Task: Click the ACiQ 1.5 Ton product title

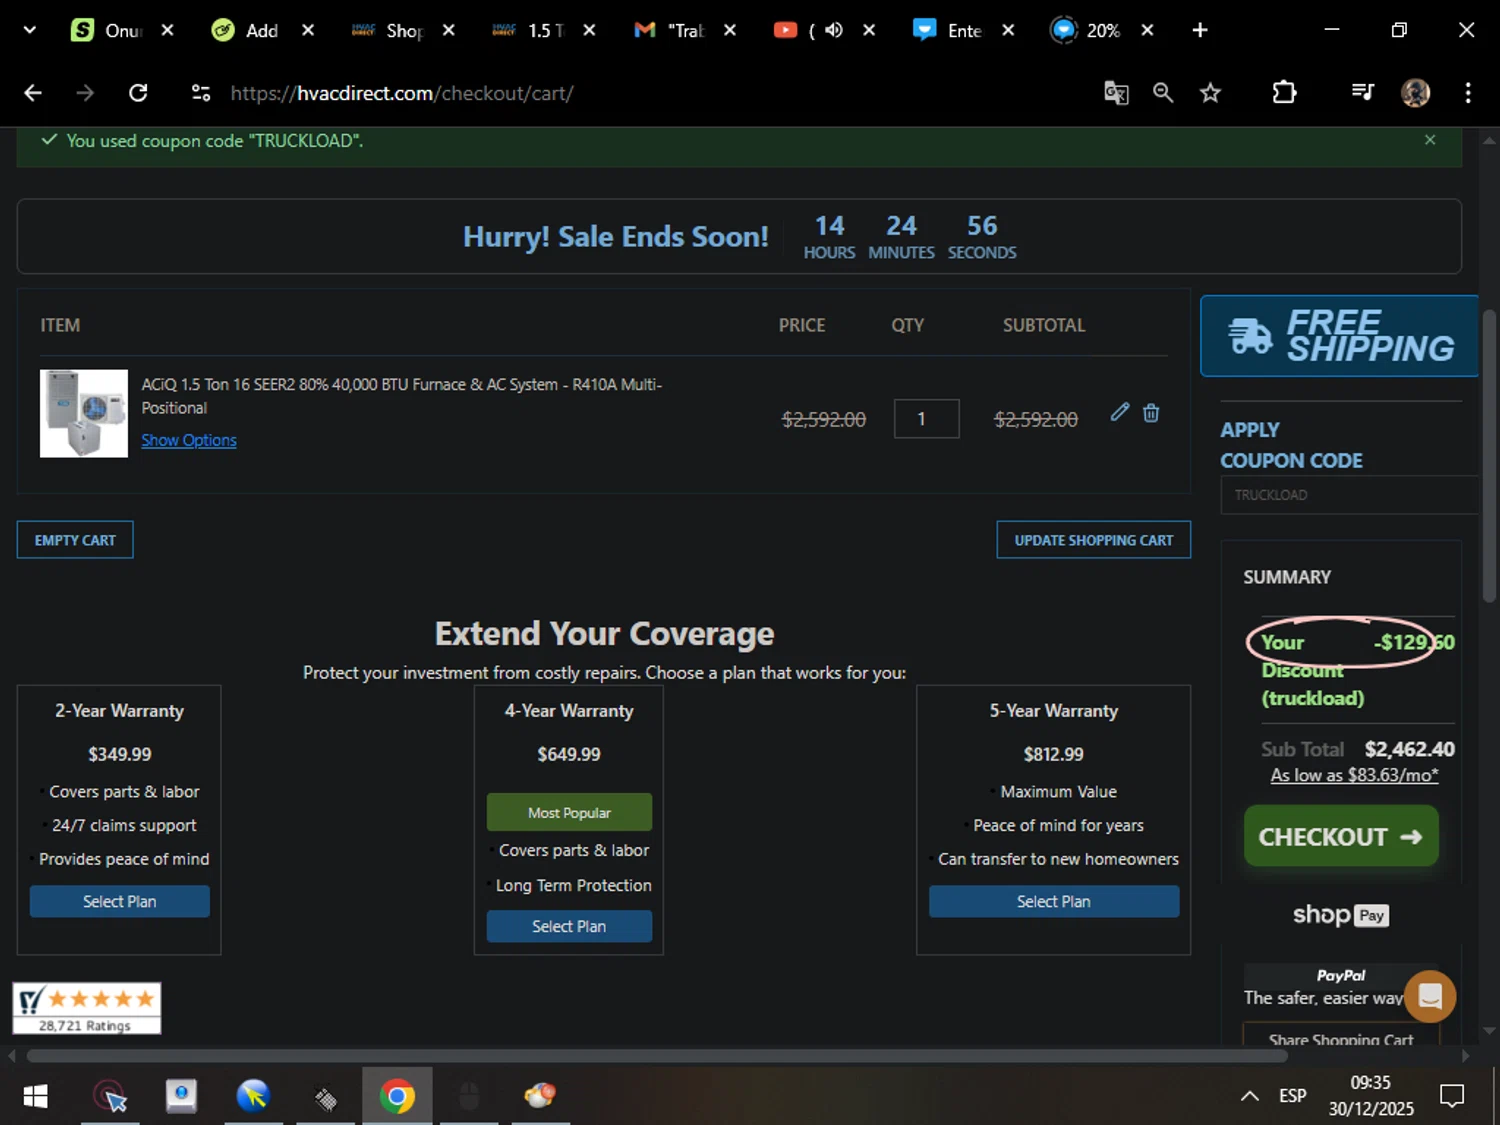Action: point(402,396)
